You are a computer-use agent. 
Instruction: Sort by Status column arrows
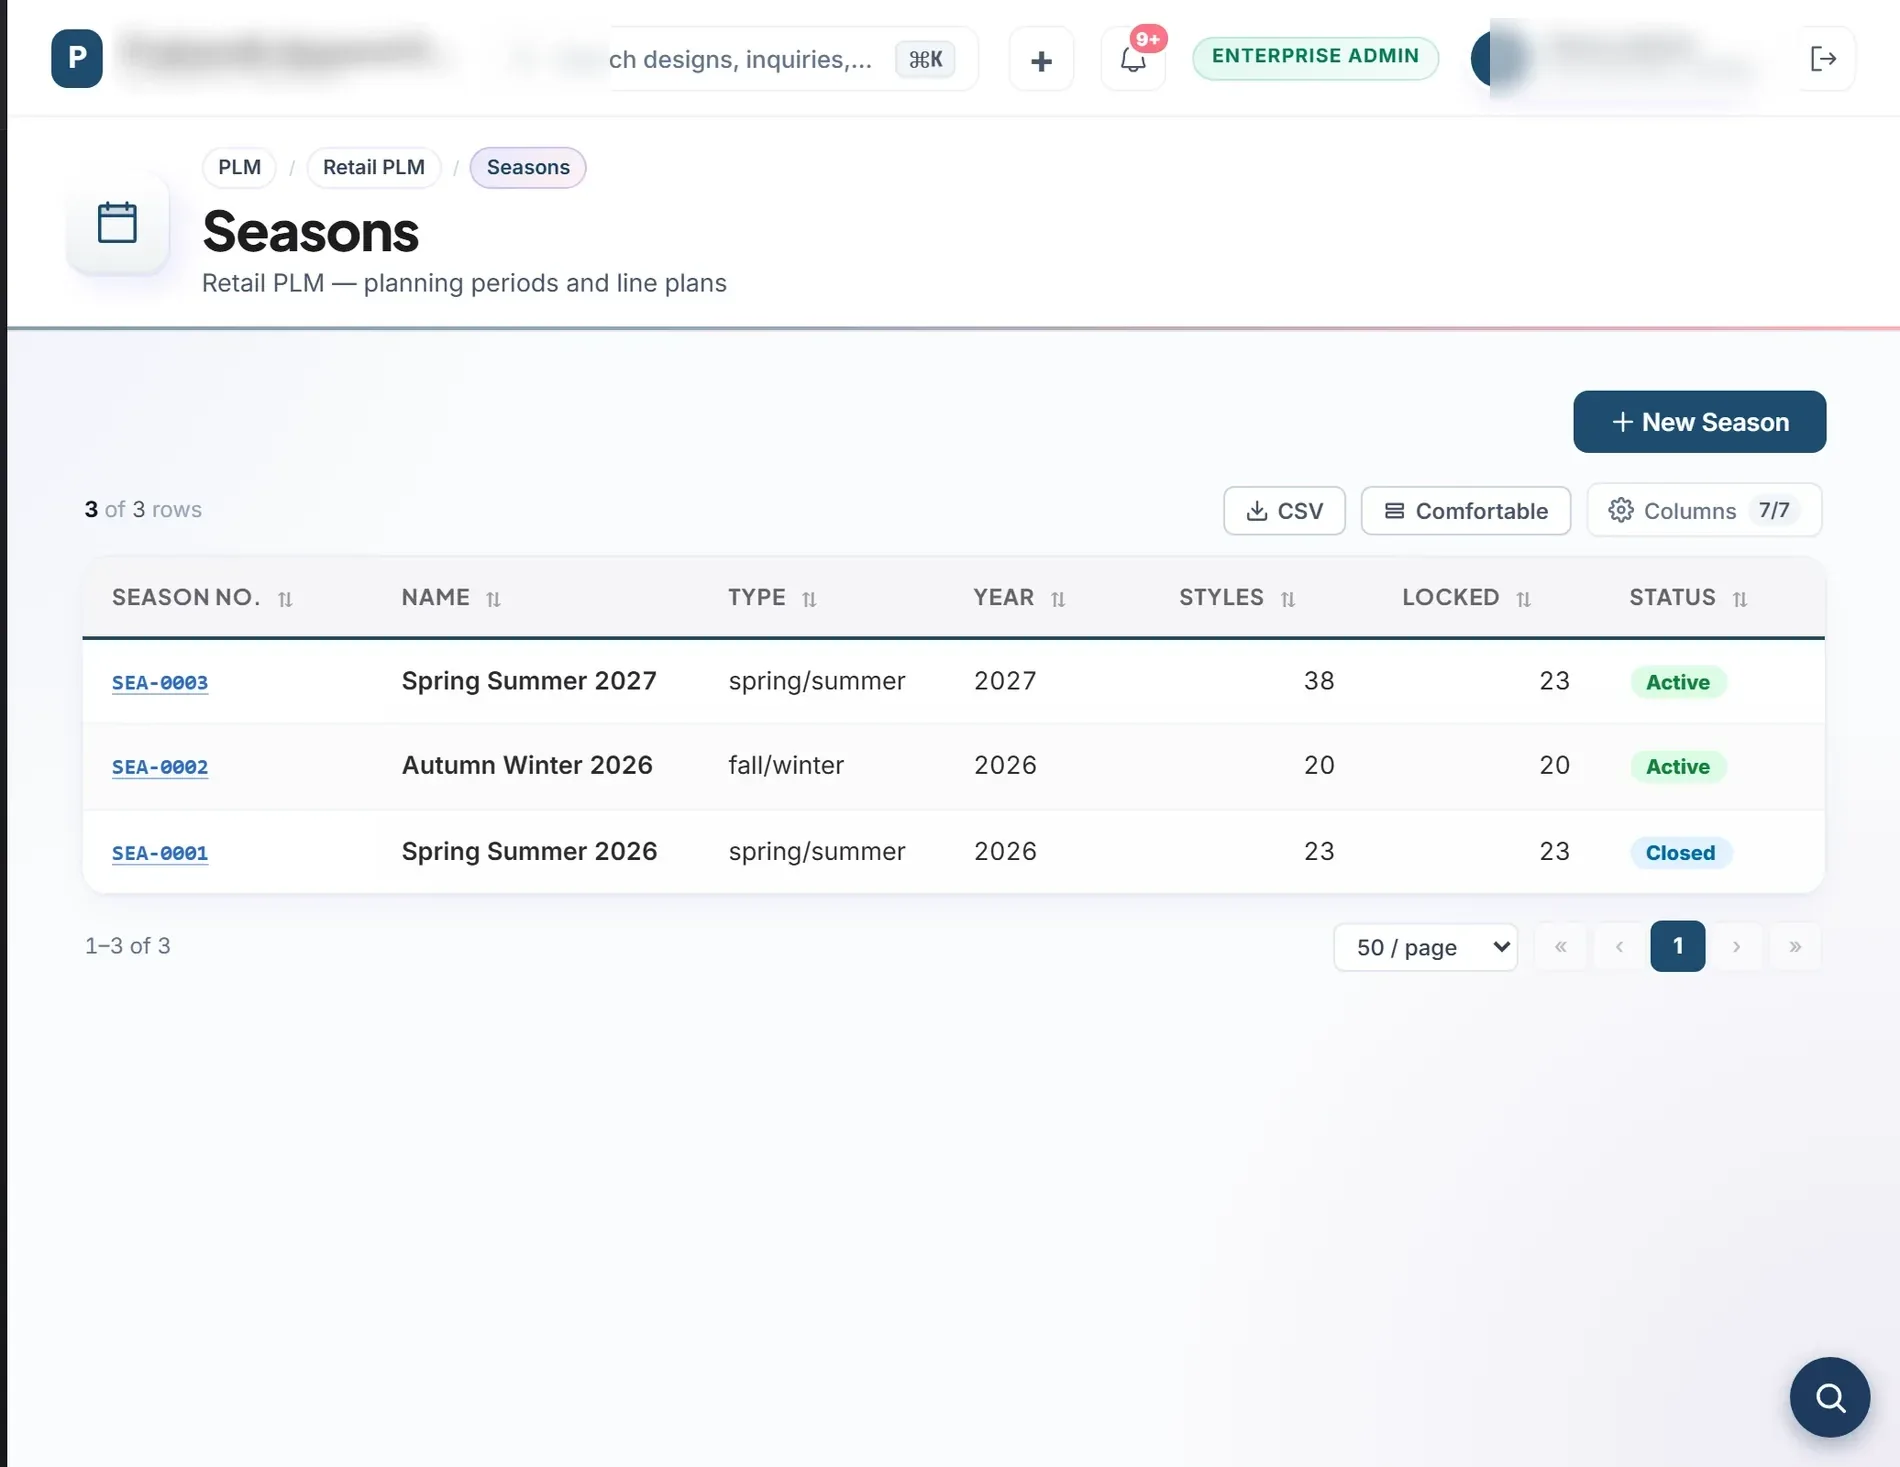(1740, 599)
